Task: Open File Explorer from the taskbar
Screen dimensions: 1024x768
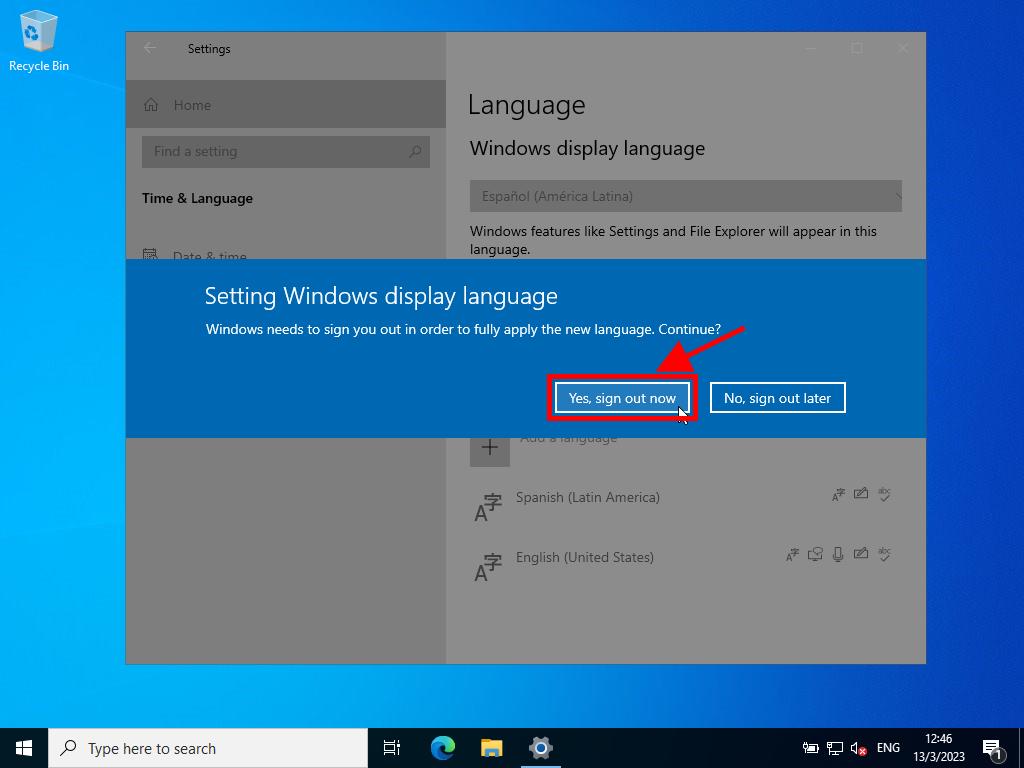Action: click(x=491, y=748)
